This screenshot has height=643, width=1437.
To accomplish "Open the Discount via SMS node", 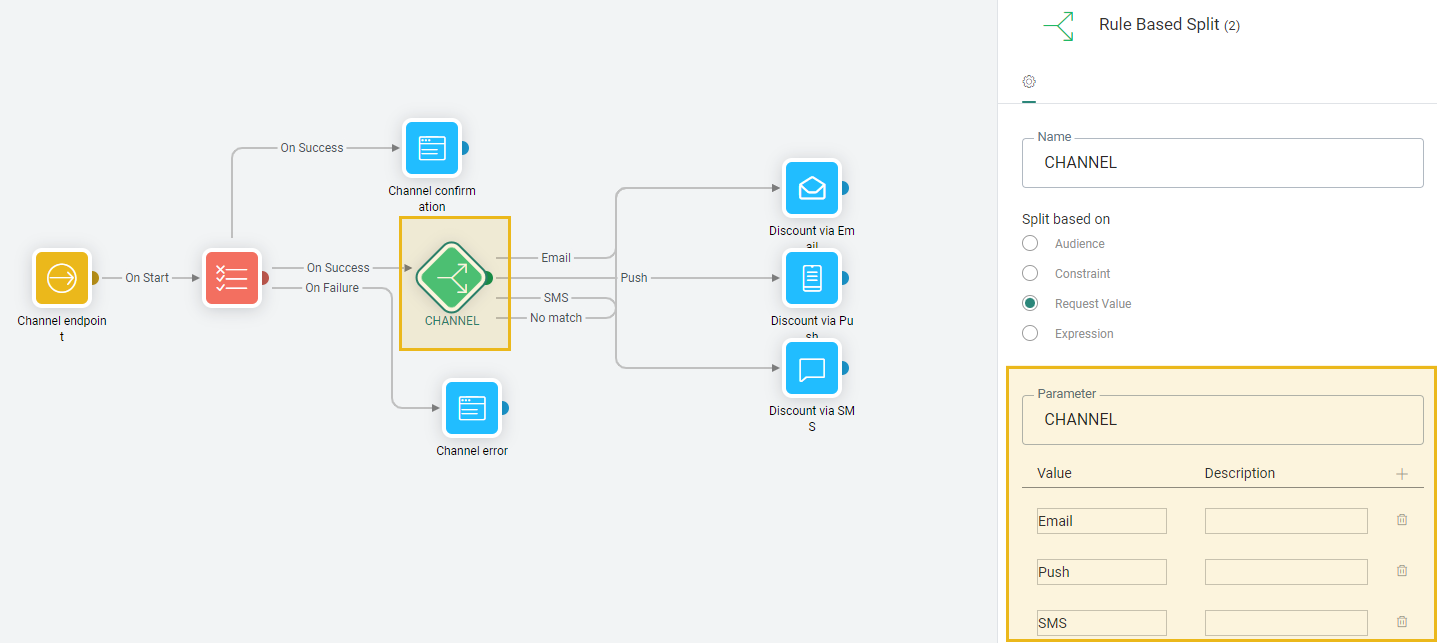I will pyautogui.click(x=812, y=369).
